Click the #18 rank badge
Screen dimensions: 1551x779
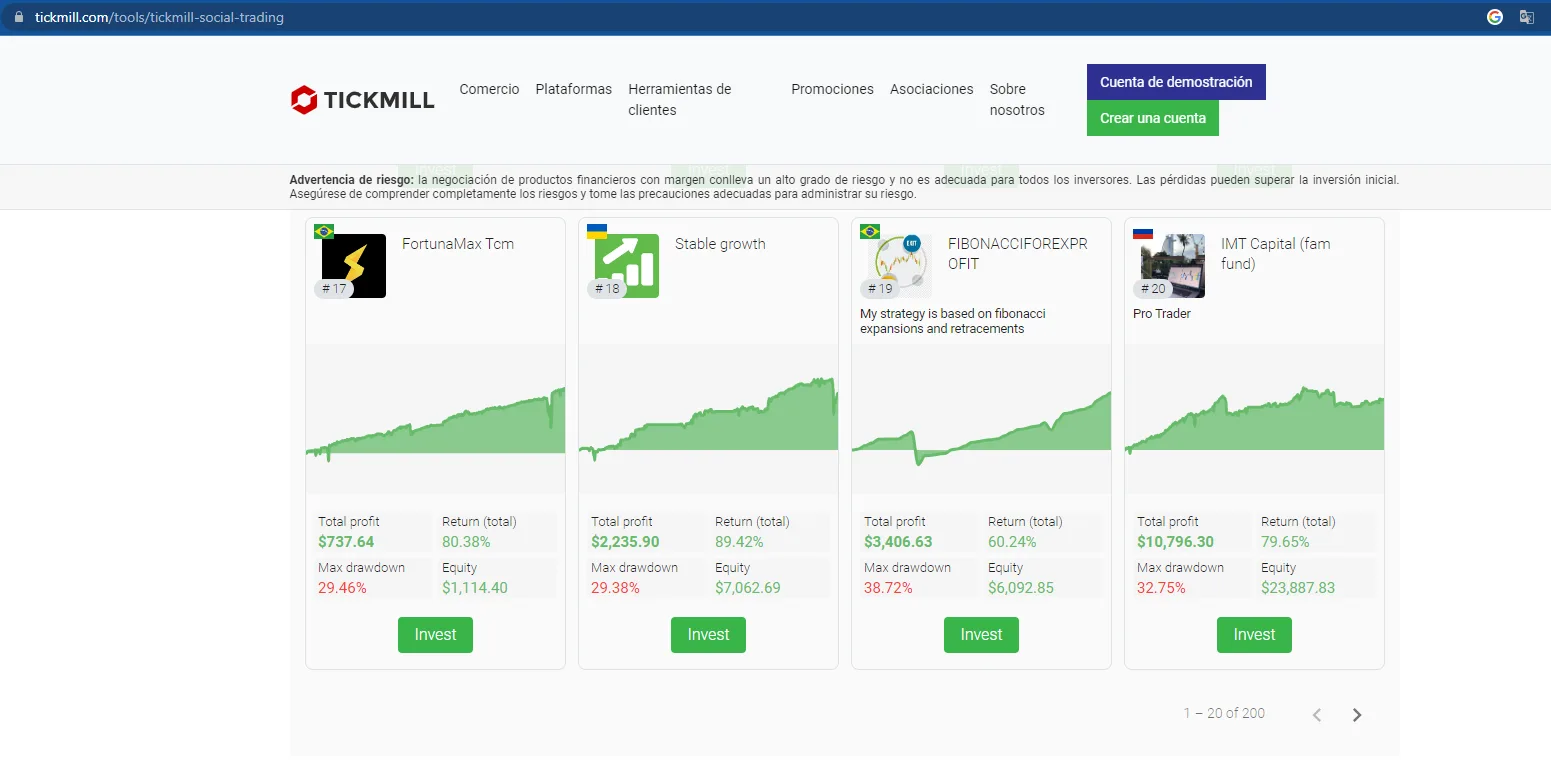[607, 289]
